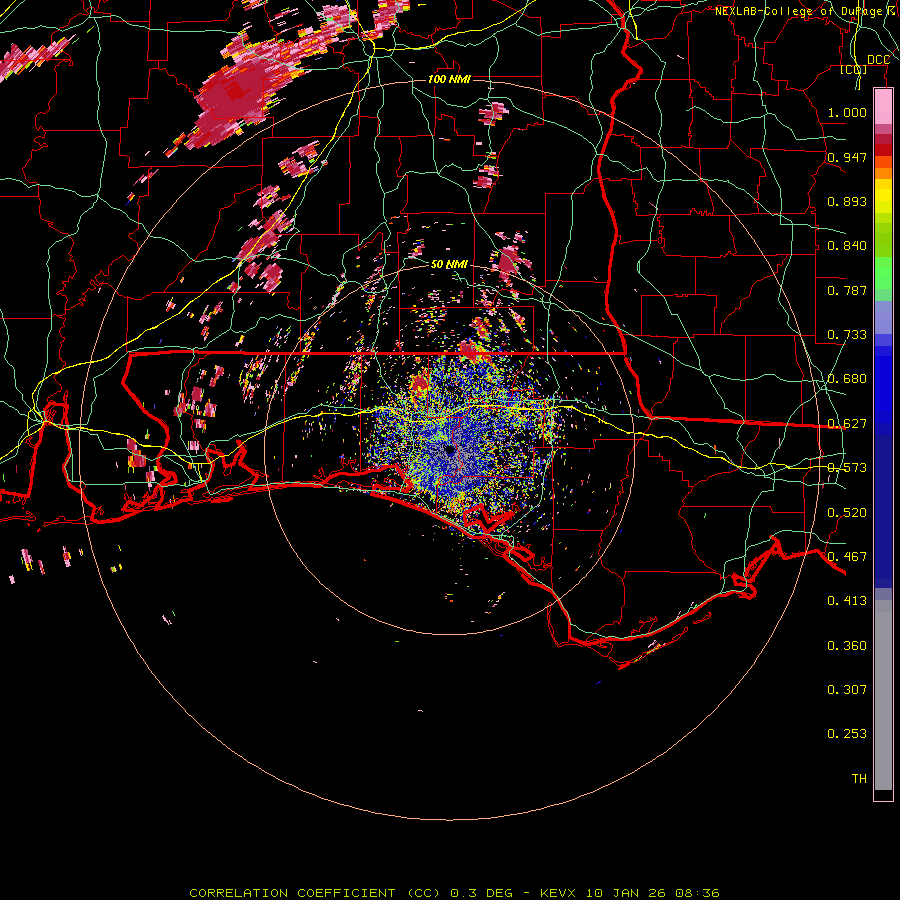This screenshot has height=900, width=900.
Task: Click the Correlation Coefficient caption at bottom
Action: [x=454, y=893]
